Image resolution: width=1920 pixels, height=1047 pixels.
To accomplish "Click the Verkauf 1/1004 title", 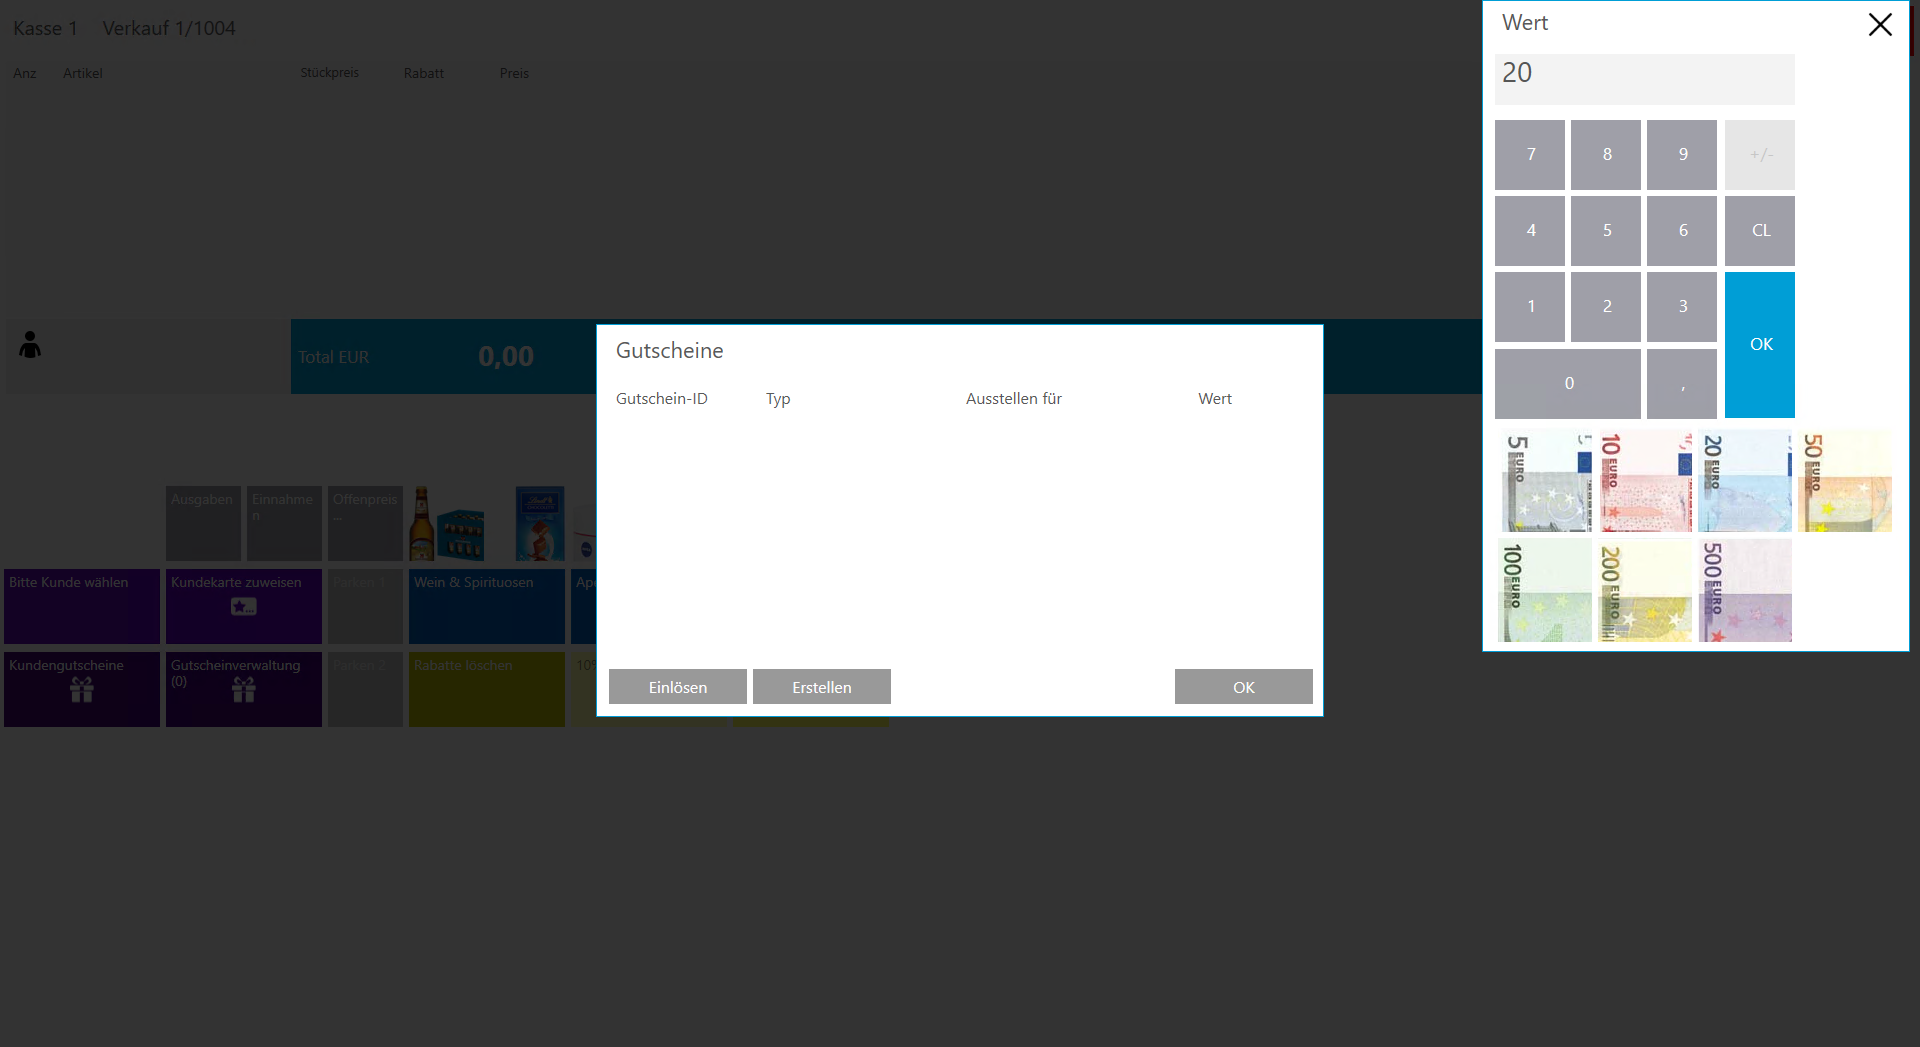I will 169,28.
